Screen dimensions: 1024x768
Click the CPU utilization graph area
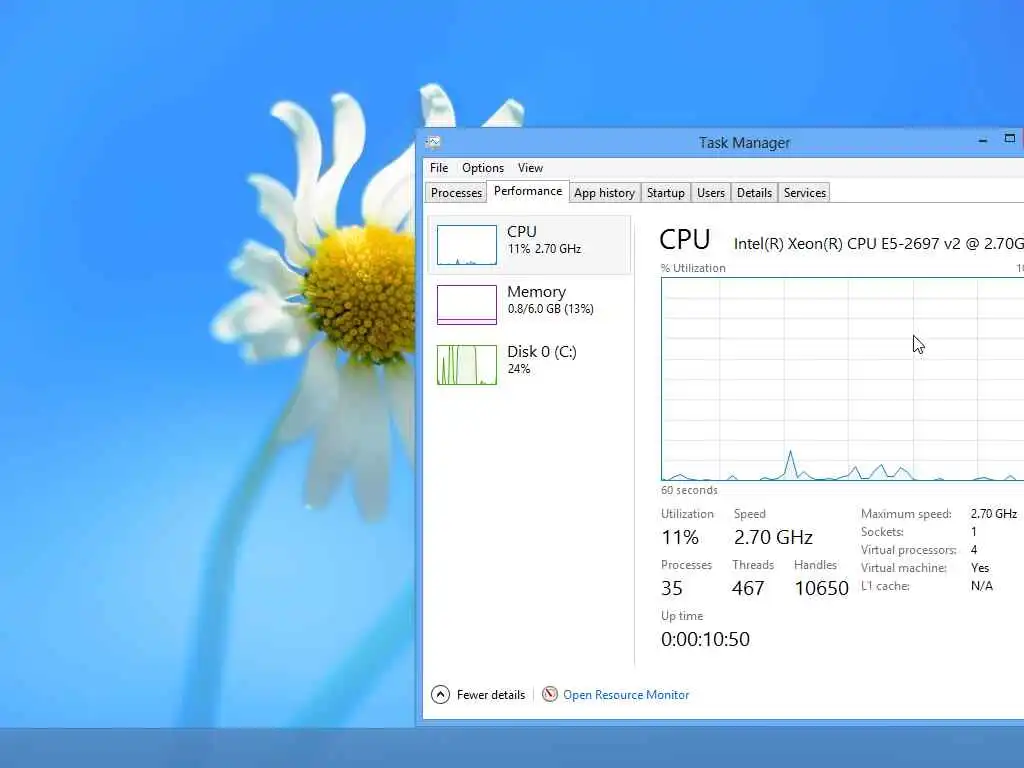coord(842,379)
